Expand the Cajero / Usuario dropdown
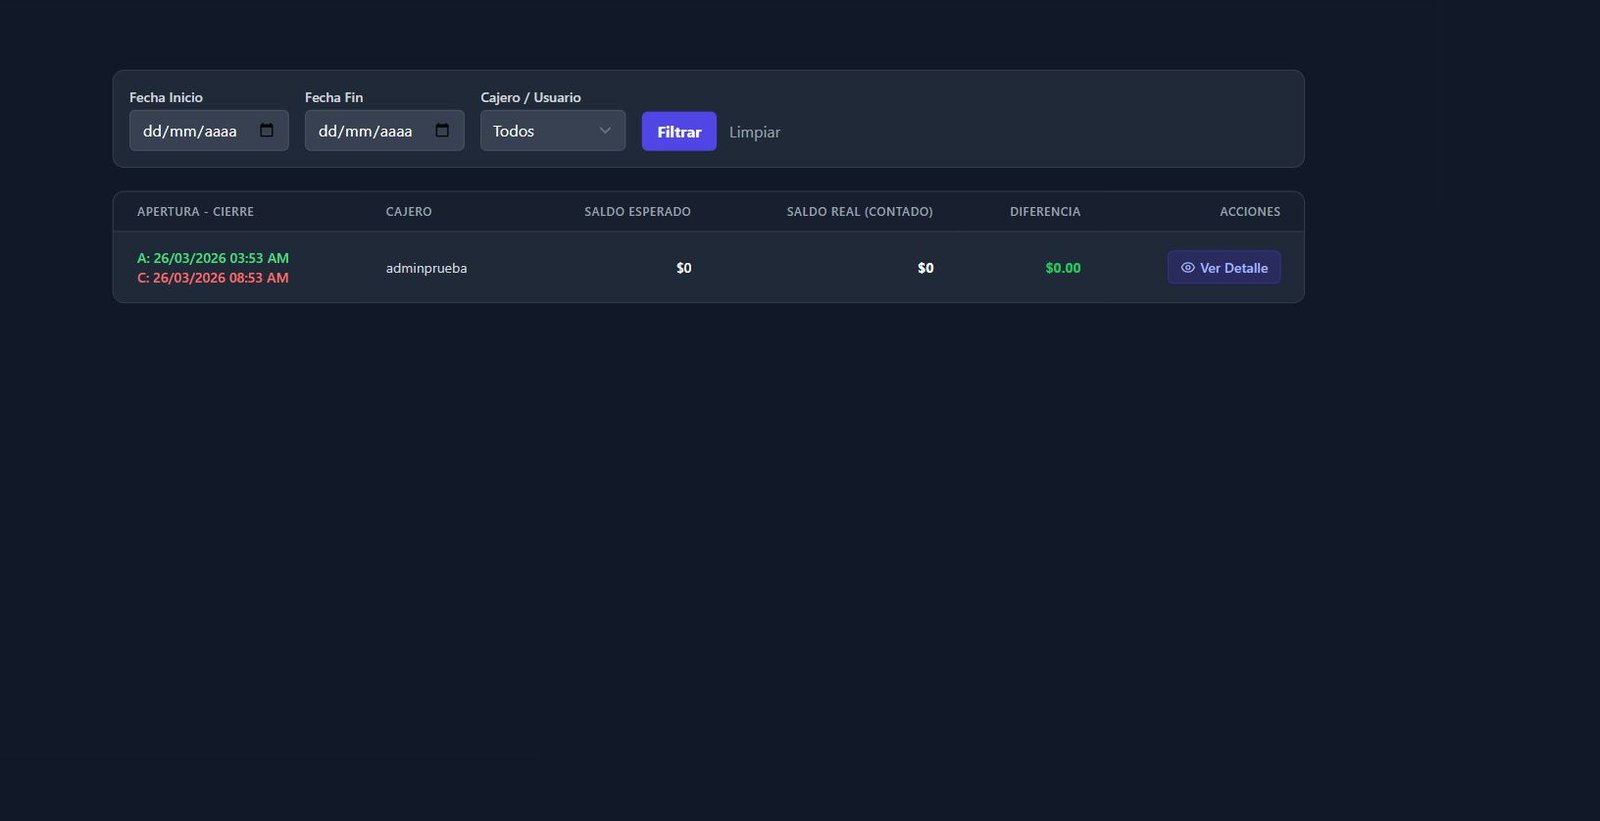The height and width of the screenshot is (821, 1600). (x=553, y=131)
